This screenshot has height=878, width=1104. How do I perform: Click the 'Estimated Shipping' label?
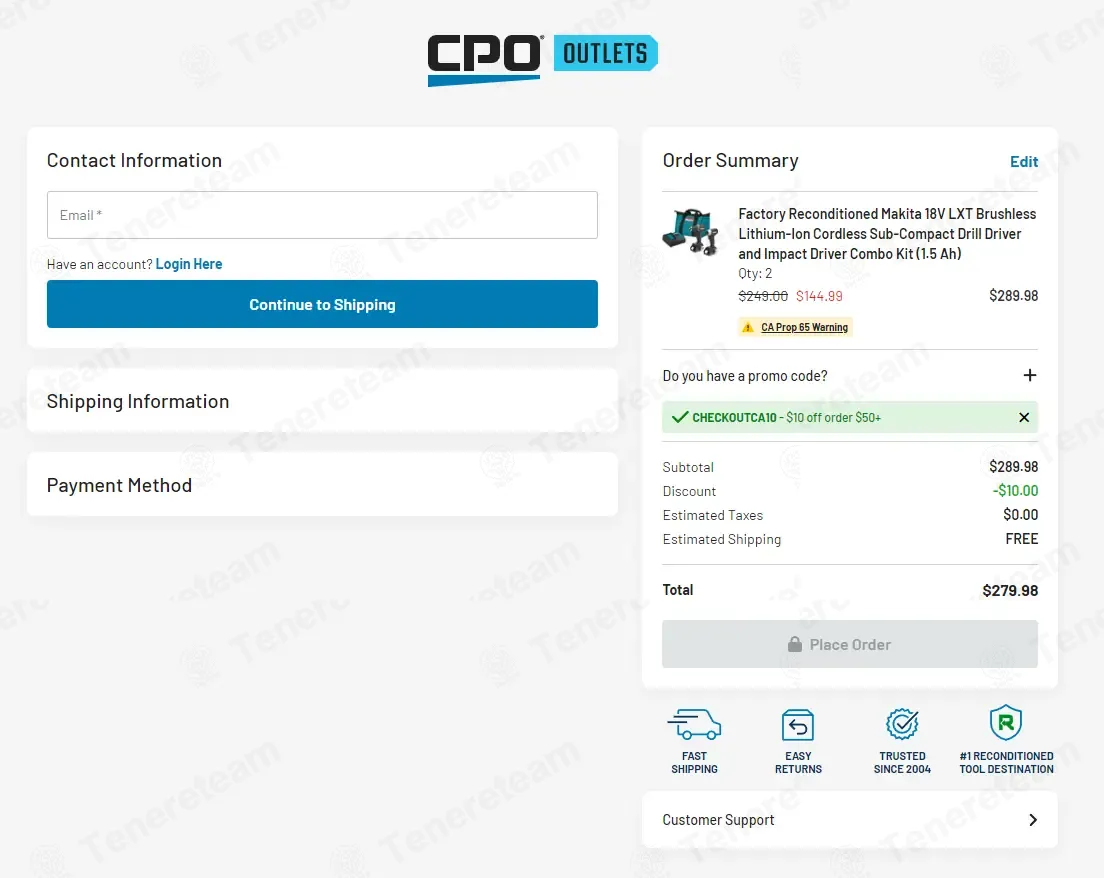722,539
